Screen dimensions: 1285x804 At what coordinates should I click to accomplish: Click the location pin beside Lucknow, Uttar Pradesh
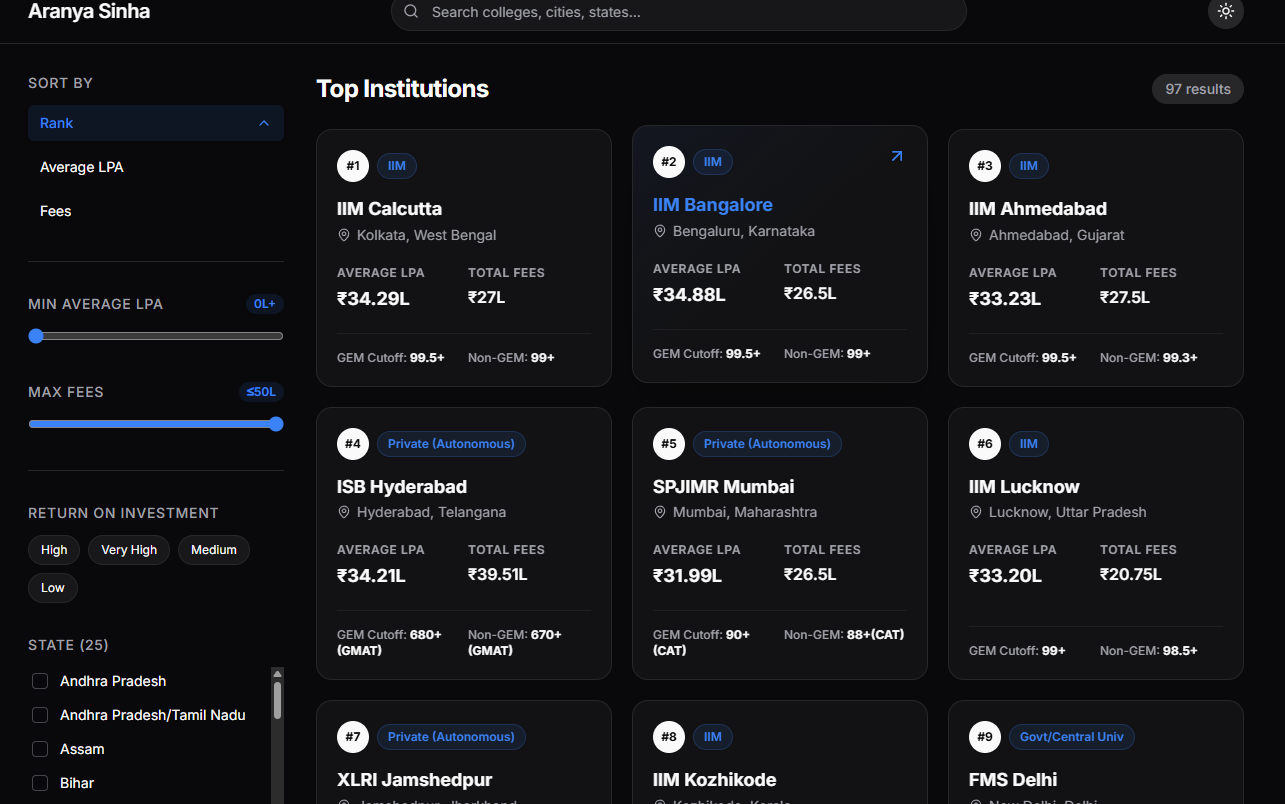(976, 512)
